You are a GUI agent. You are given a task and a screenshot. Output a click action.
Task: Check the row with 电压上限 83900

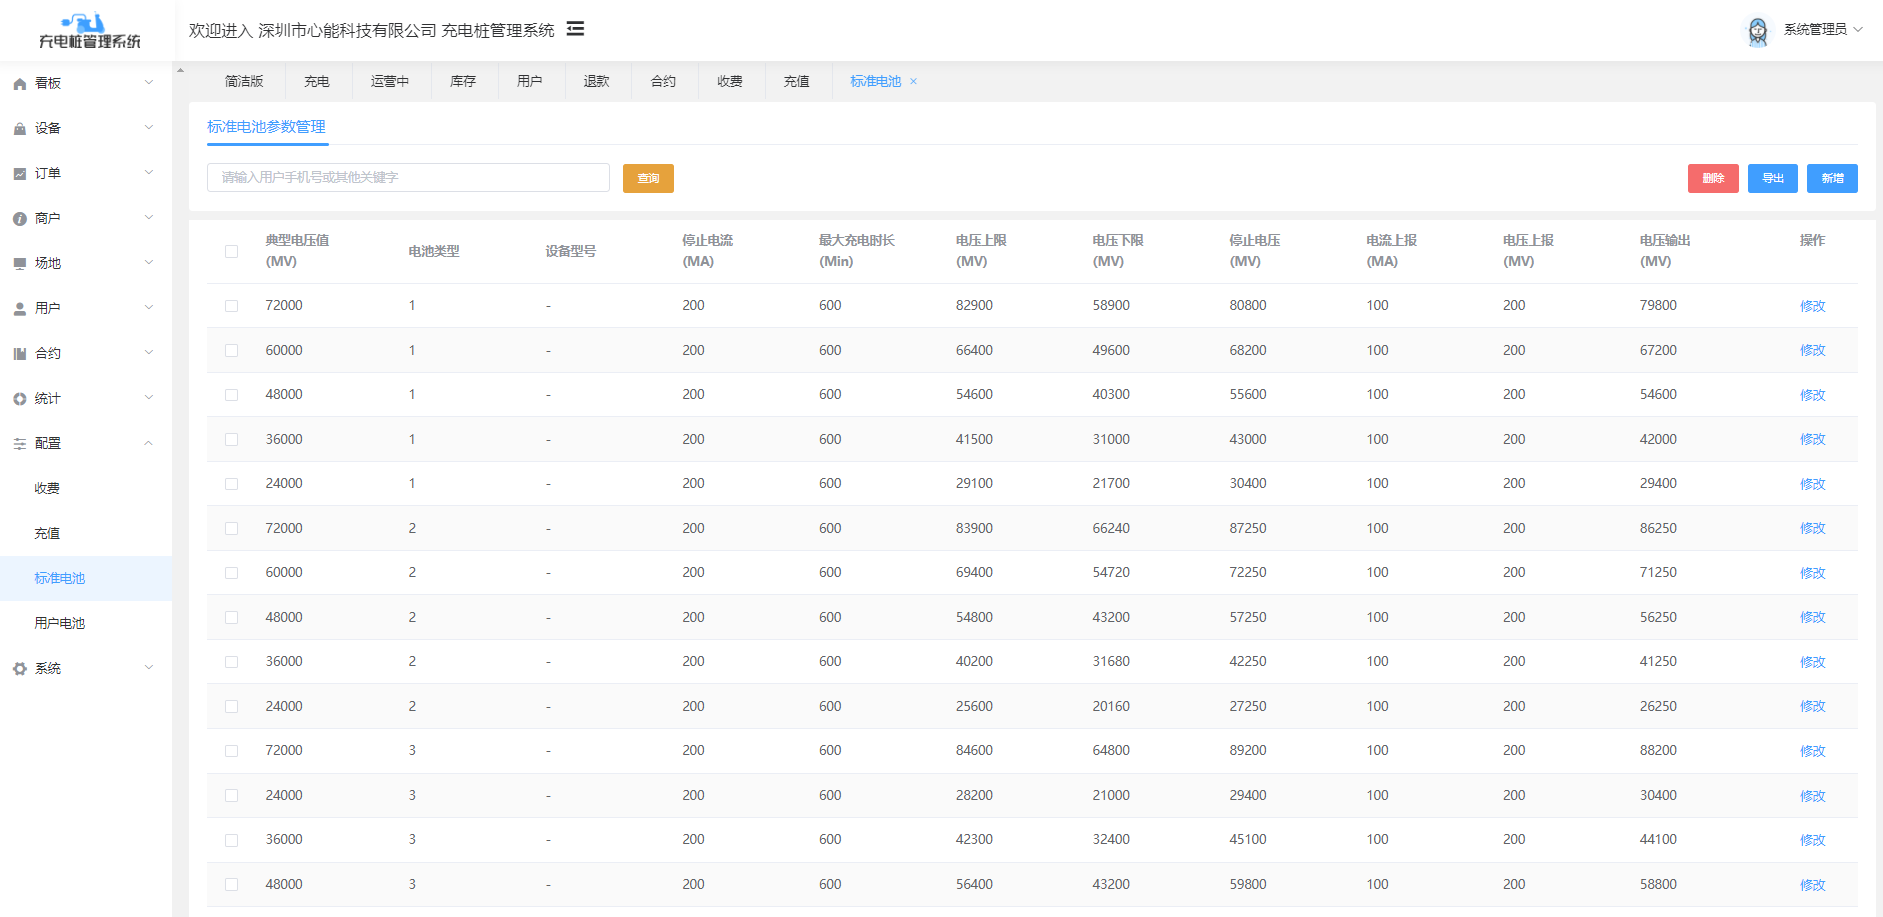(232, 528)
